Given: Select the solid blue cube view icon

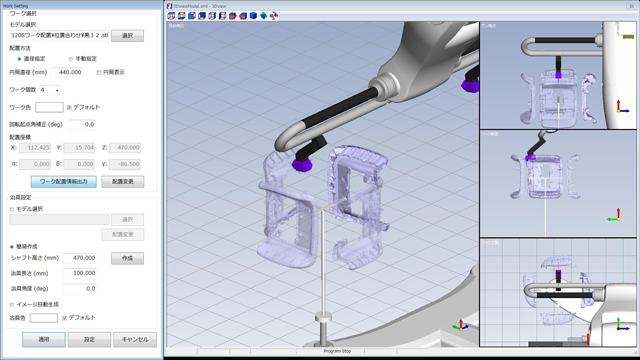Looking at the screenshot, I should pos(253,16).
